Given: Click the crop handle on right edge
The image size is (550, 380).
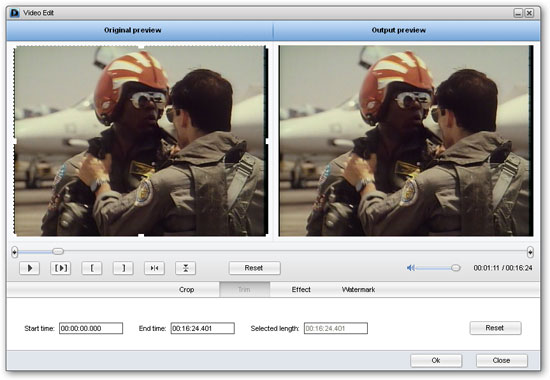Looking at the screenshot, I should tap(267, 141).
